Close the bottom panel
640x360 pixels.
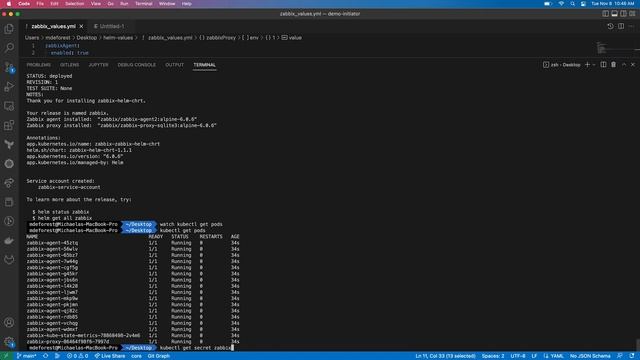[633, 64]
